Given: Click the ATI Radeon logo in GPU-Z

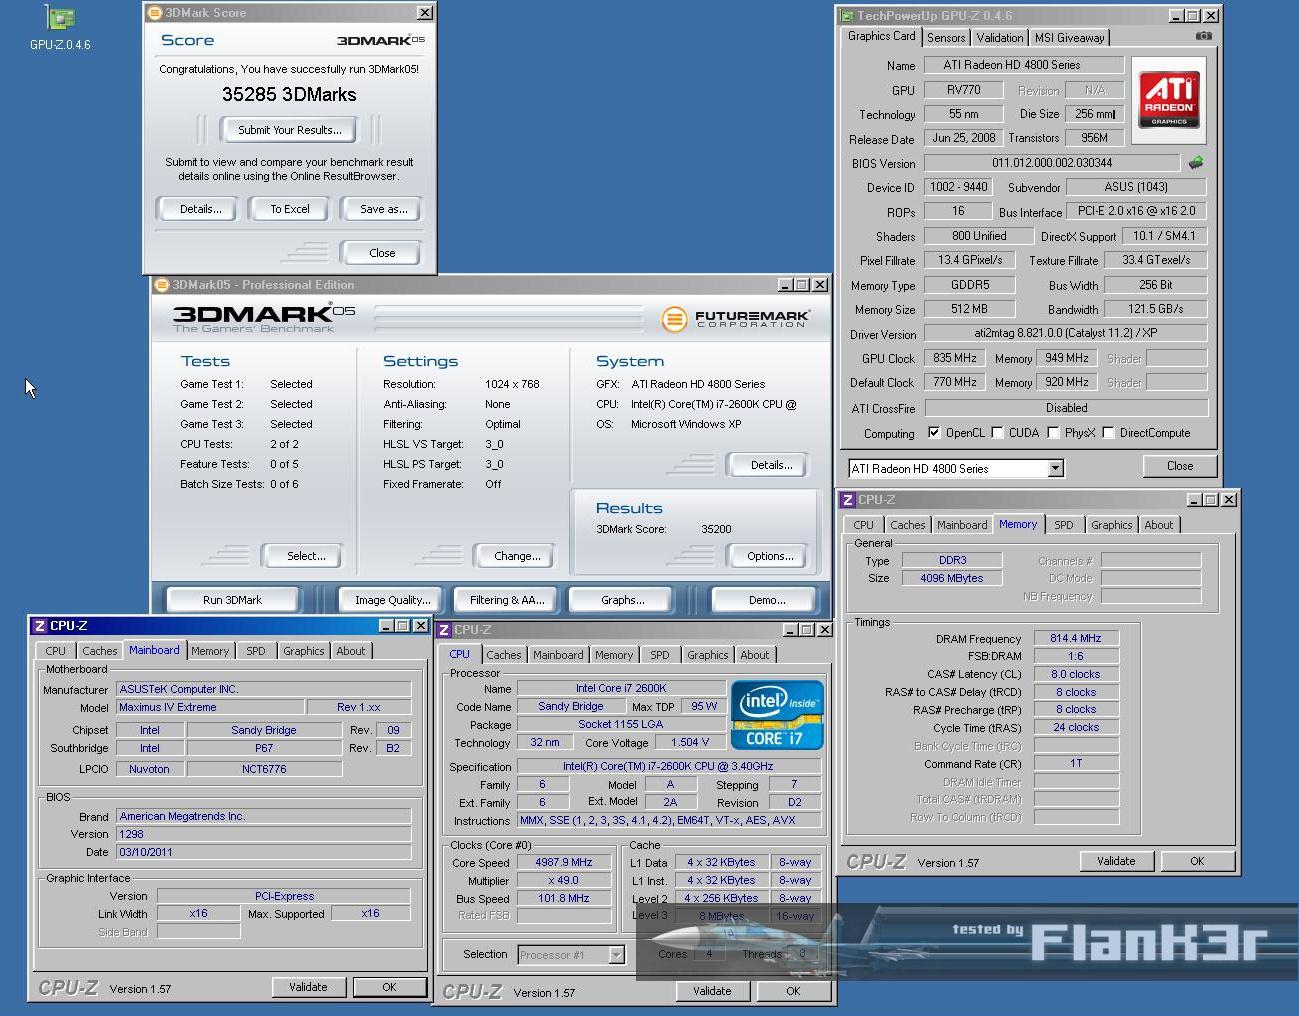Looking at the screenshot, I should 1168,100.
